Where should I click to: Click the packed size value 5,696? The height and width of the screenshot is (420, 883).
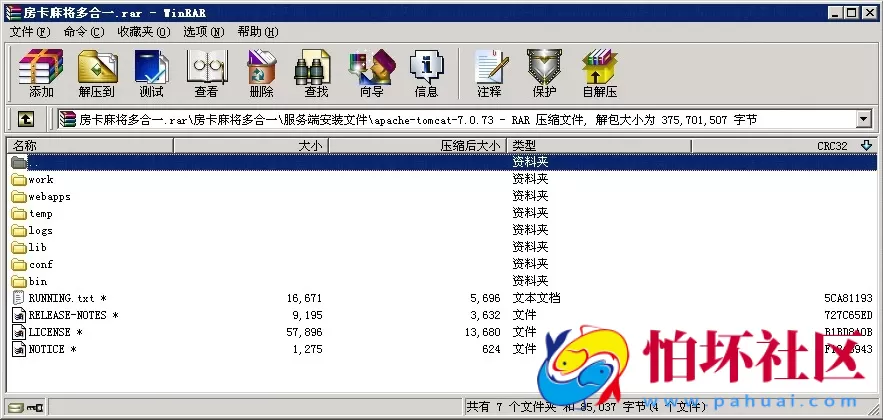(x=485, y=298)
